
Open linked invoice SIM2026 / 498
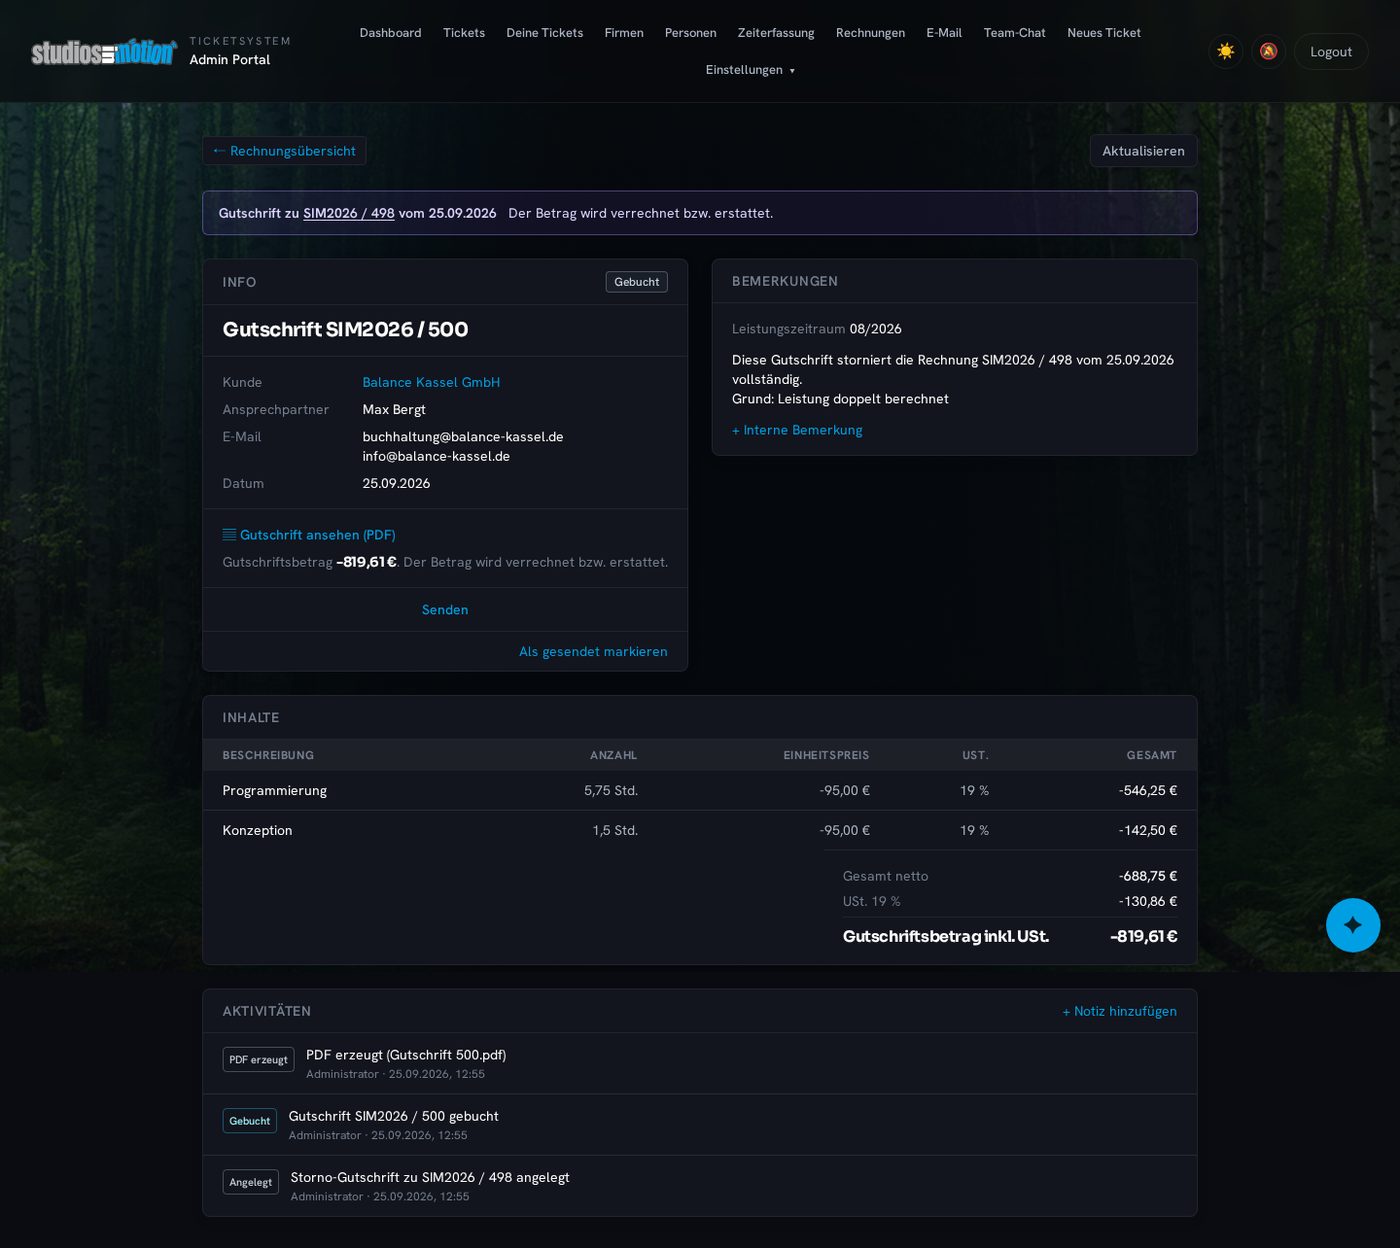point(349,213)
